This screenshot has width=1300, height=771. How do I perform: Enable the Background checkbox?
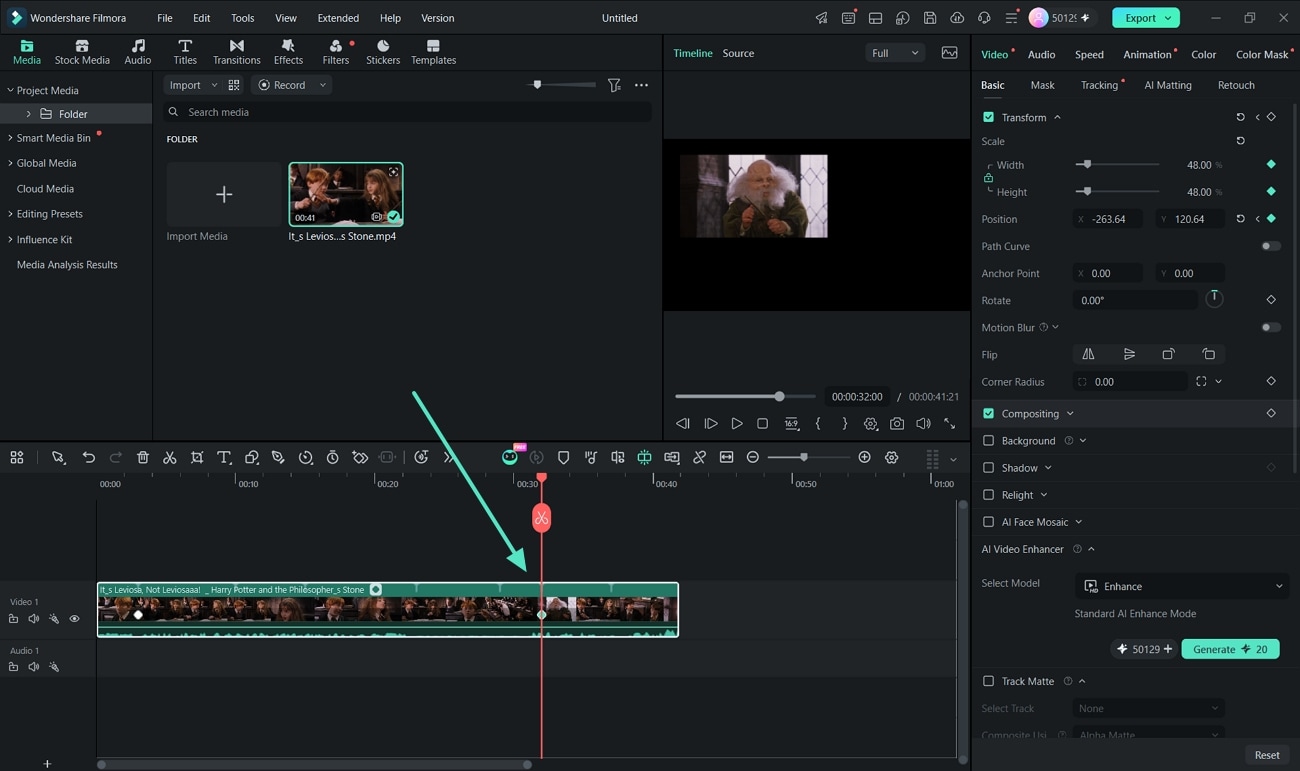(988, 440)
